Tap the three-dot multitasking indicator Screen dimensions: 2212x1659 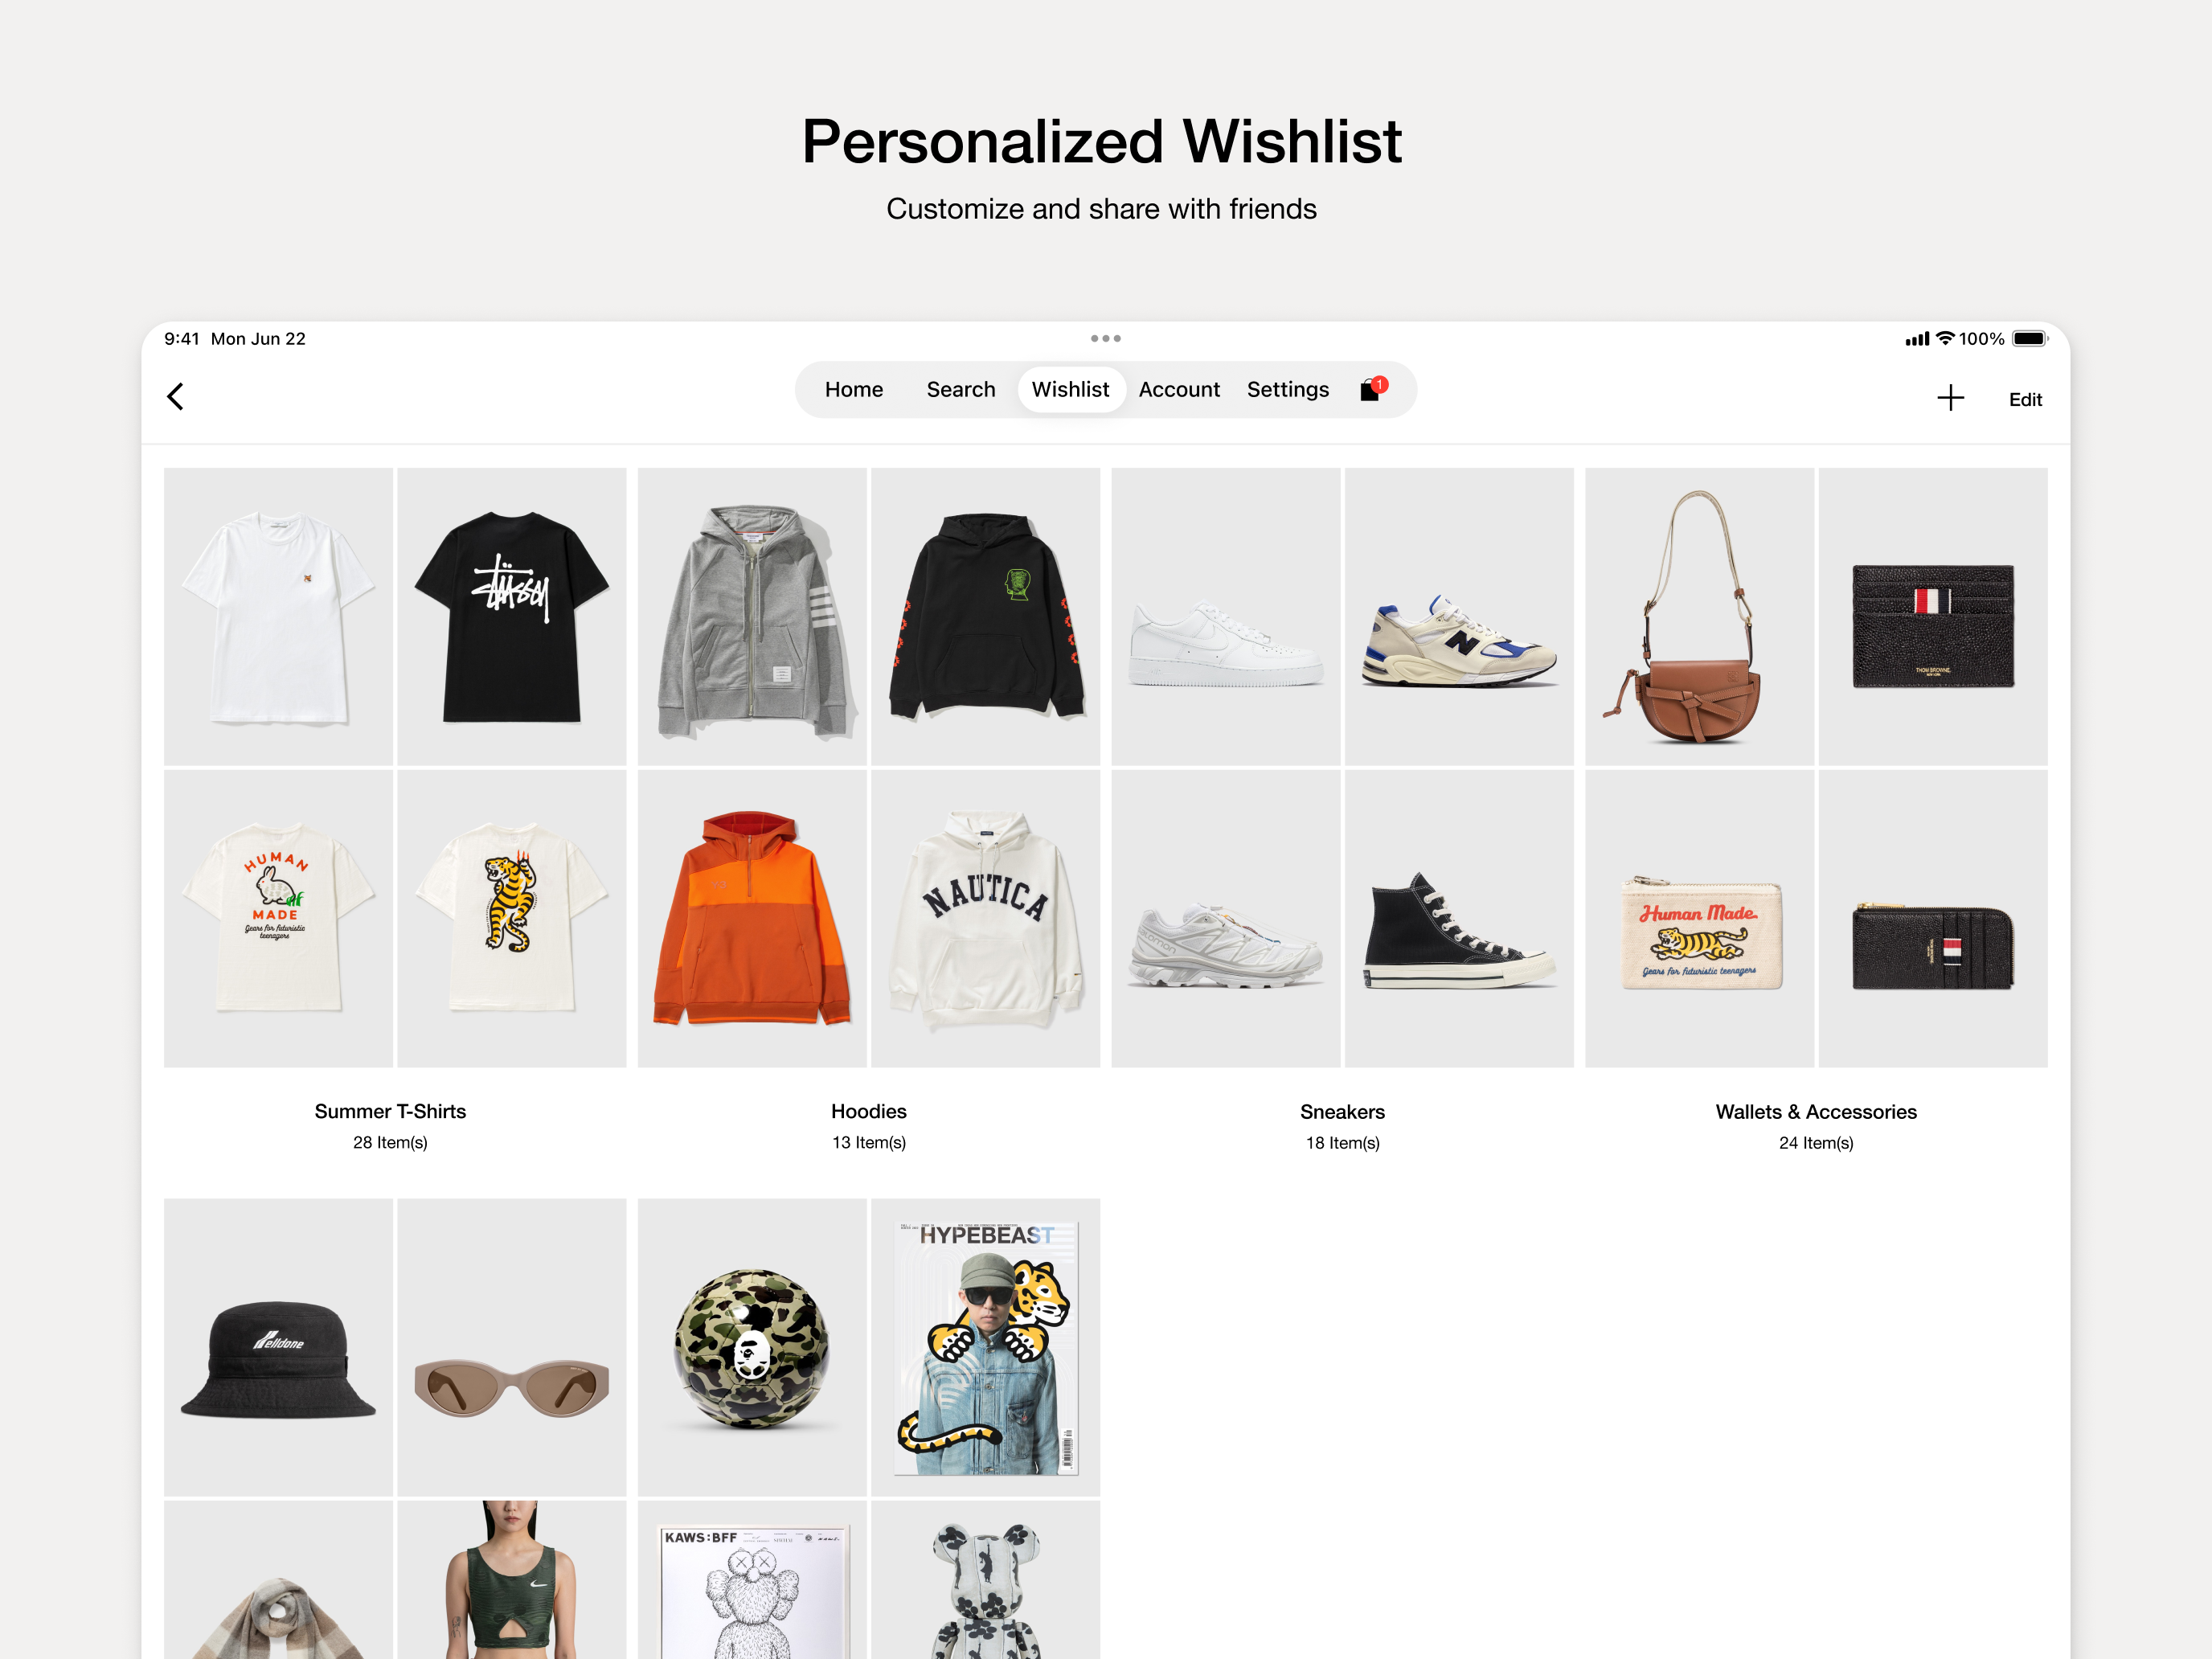[x=1105, y=339]
